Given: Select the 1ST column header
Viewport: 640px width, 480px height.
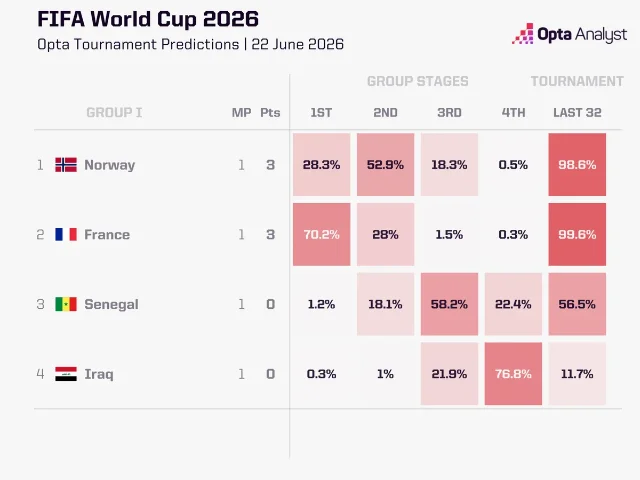Looking at the screenshot, I should point(321,113).
